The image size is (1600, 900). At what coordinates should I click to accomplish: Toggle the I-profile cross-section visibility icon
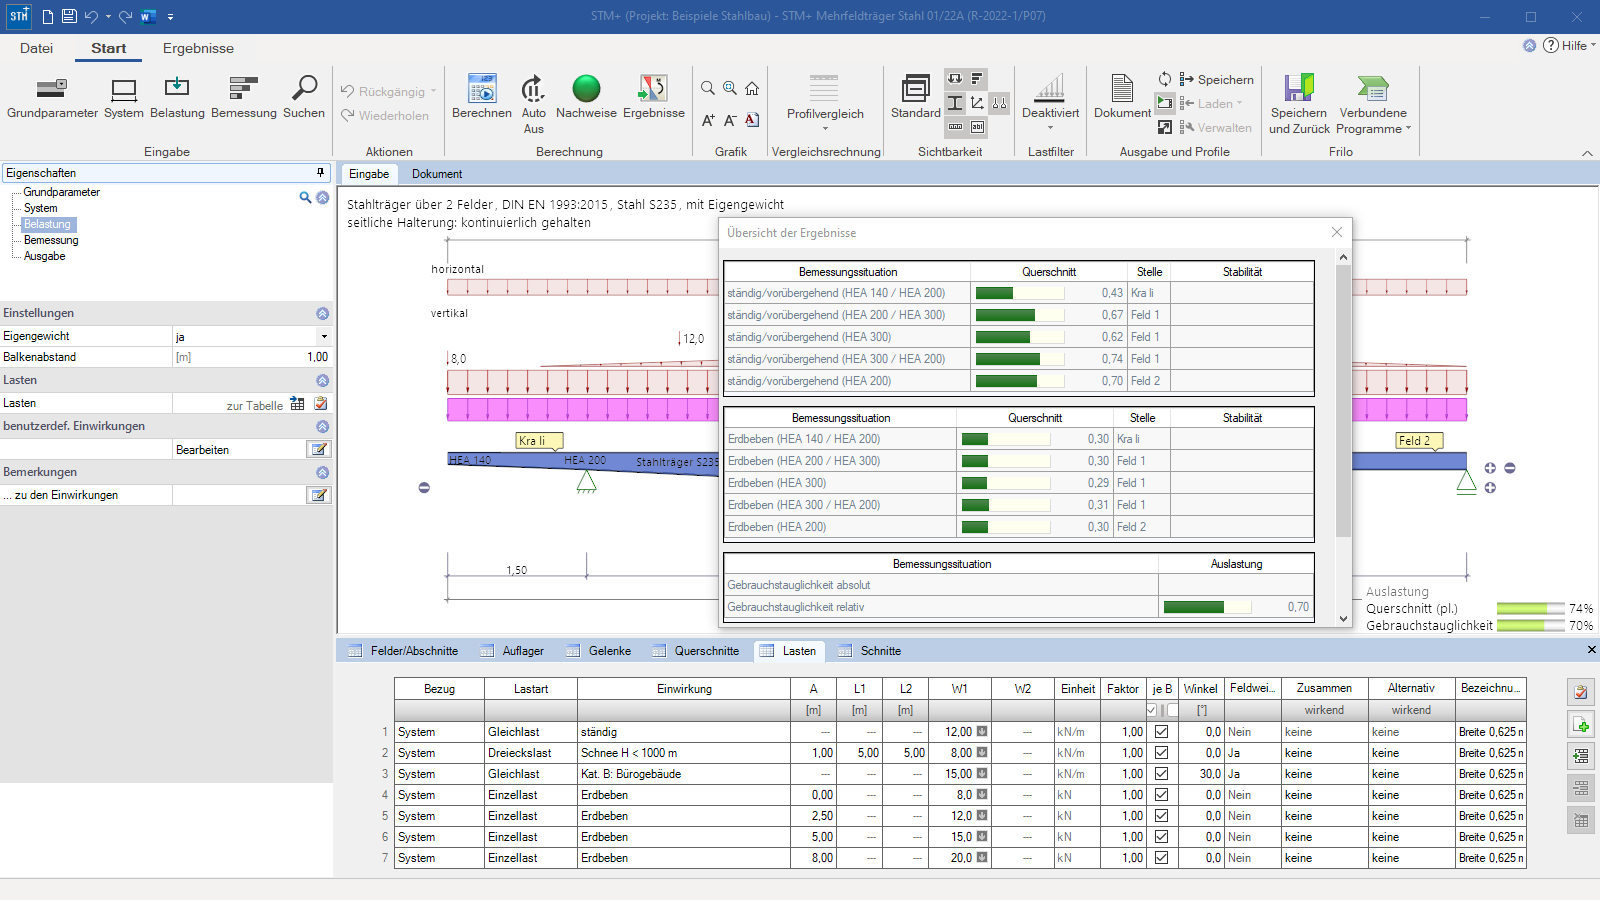pyautogui.click(x=955, y=103)
